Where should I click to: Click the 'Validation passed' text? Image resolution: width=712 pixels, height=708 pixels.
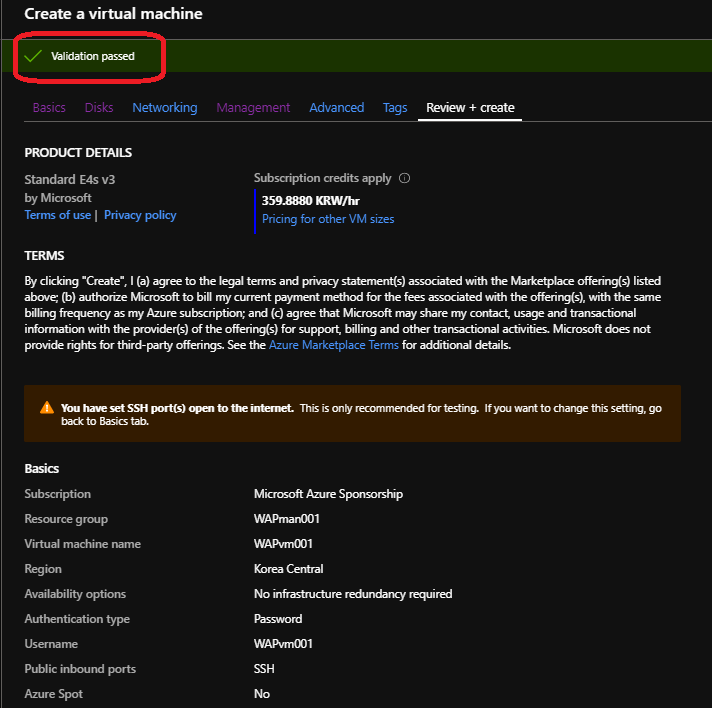93,56
